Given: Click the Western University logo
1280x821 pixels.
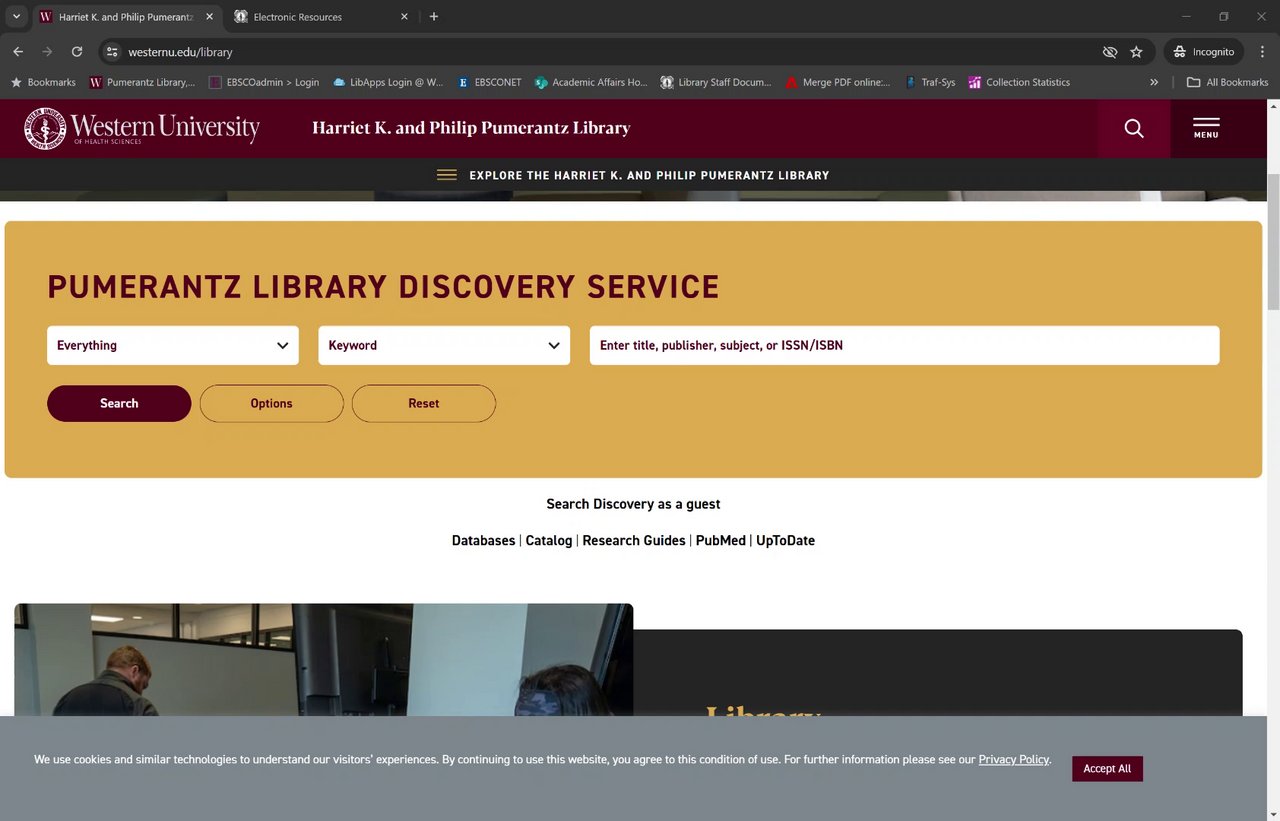Looking at the screenshot, I should [x=142, y=128].
